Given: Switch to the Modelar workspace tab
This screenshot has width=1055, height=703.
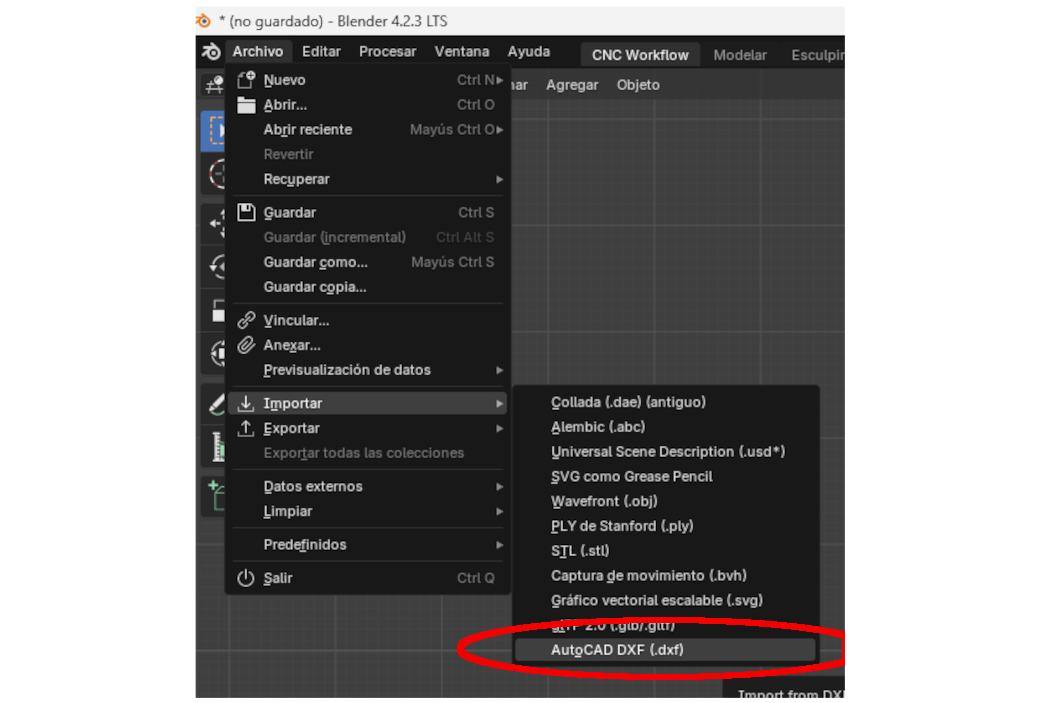Looking at the screenshot, I should (x=740, y=55).
